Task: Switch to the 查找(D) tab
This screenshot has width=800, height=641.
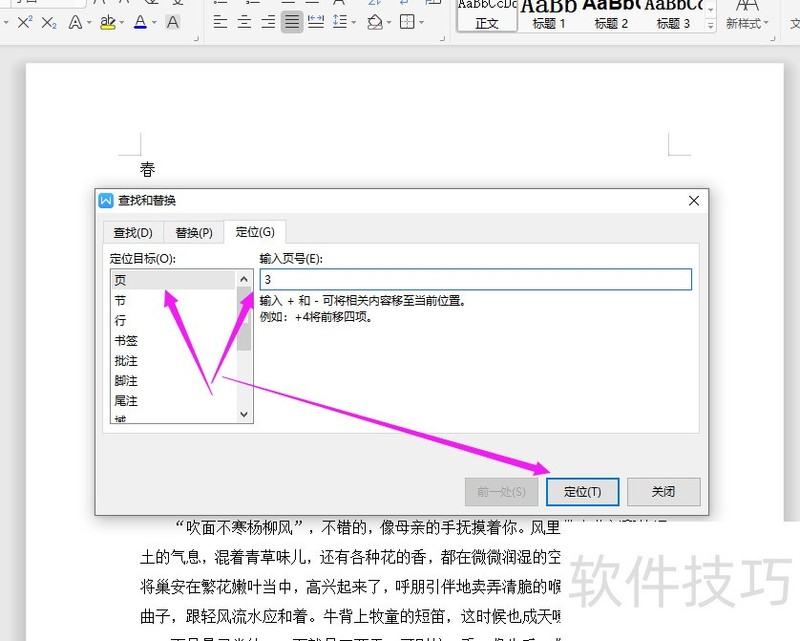Action: [x=133, y=233]
